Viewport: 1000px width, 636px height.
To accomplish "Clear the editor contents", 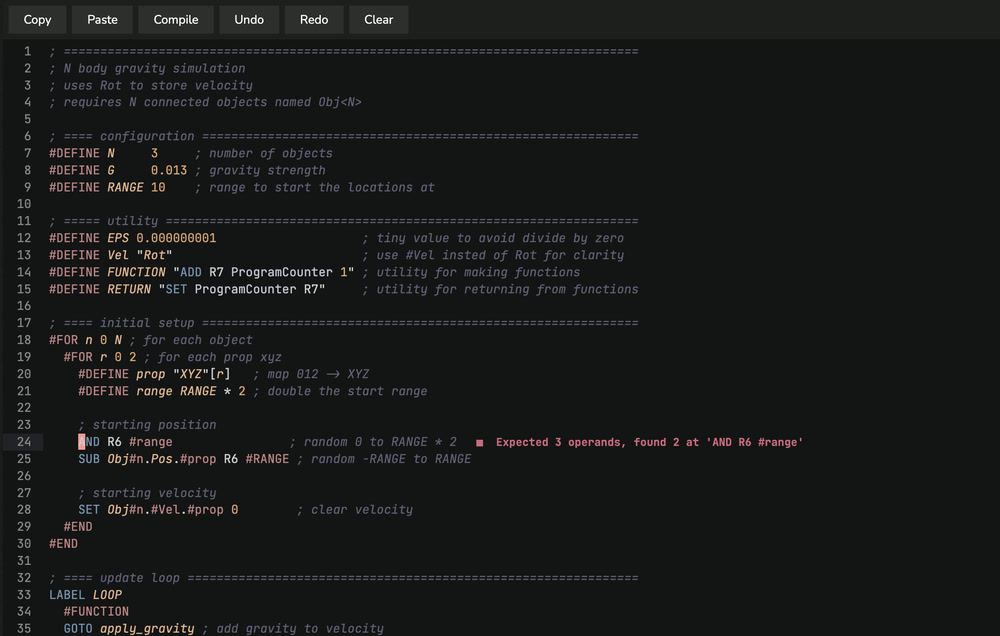I will [378, 20].
